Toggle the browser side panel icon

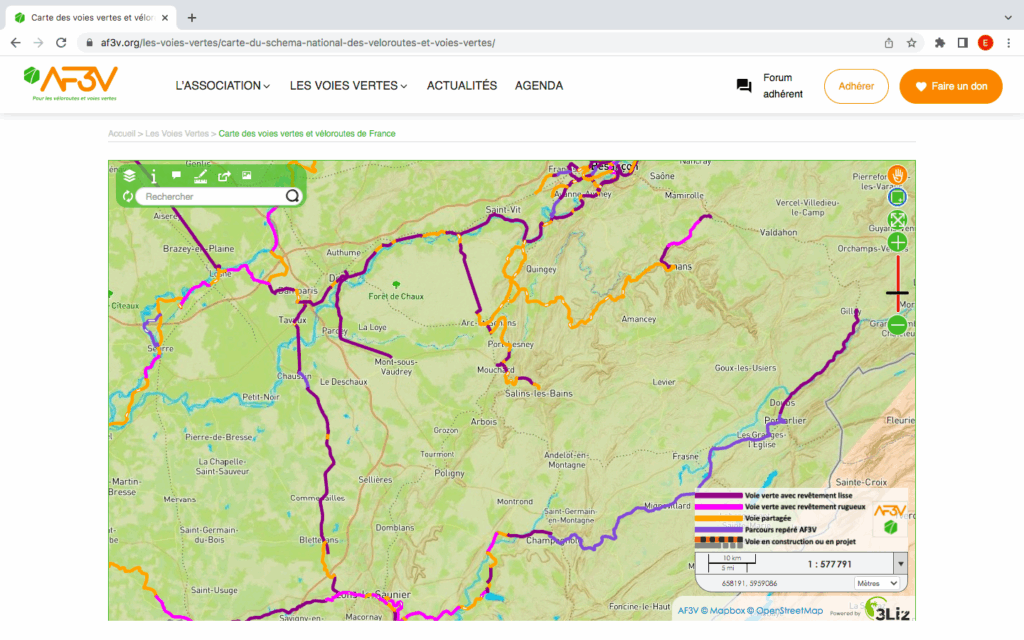click(x=963, y=43)
